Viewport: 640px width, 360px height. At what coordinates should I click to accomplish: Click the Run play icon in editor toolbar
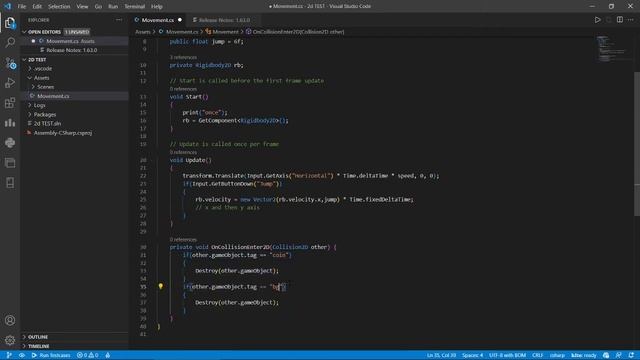[x=597, y=20]
